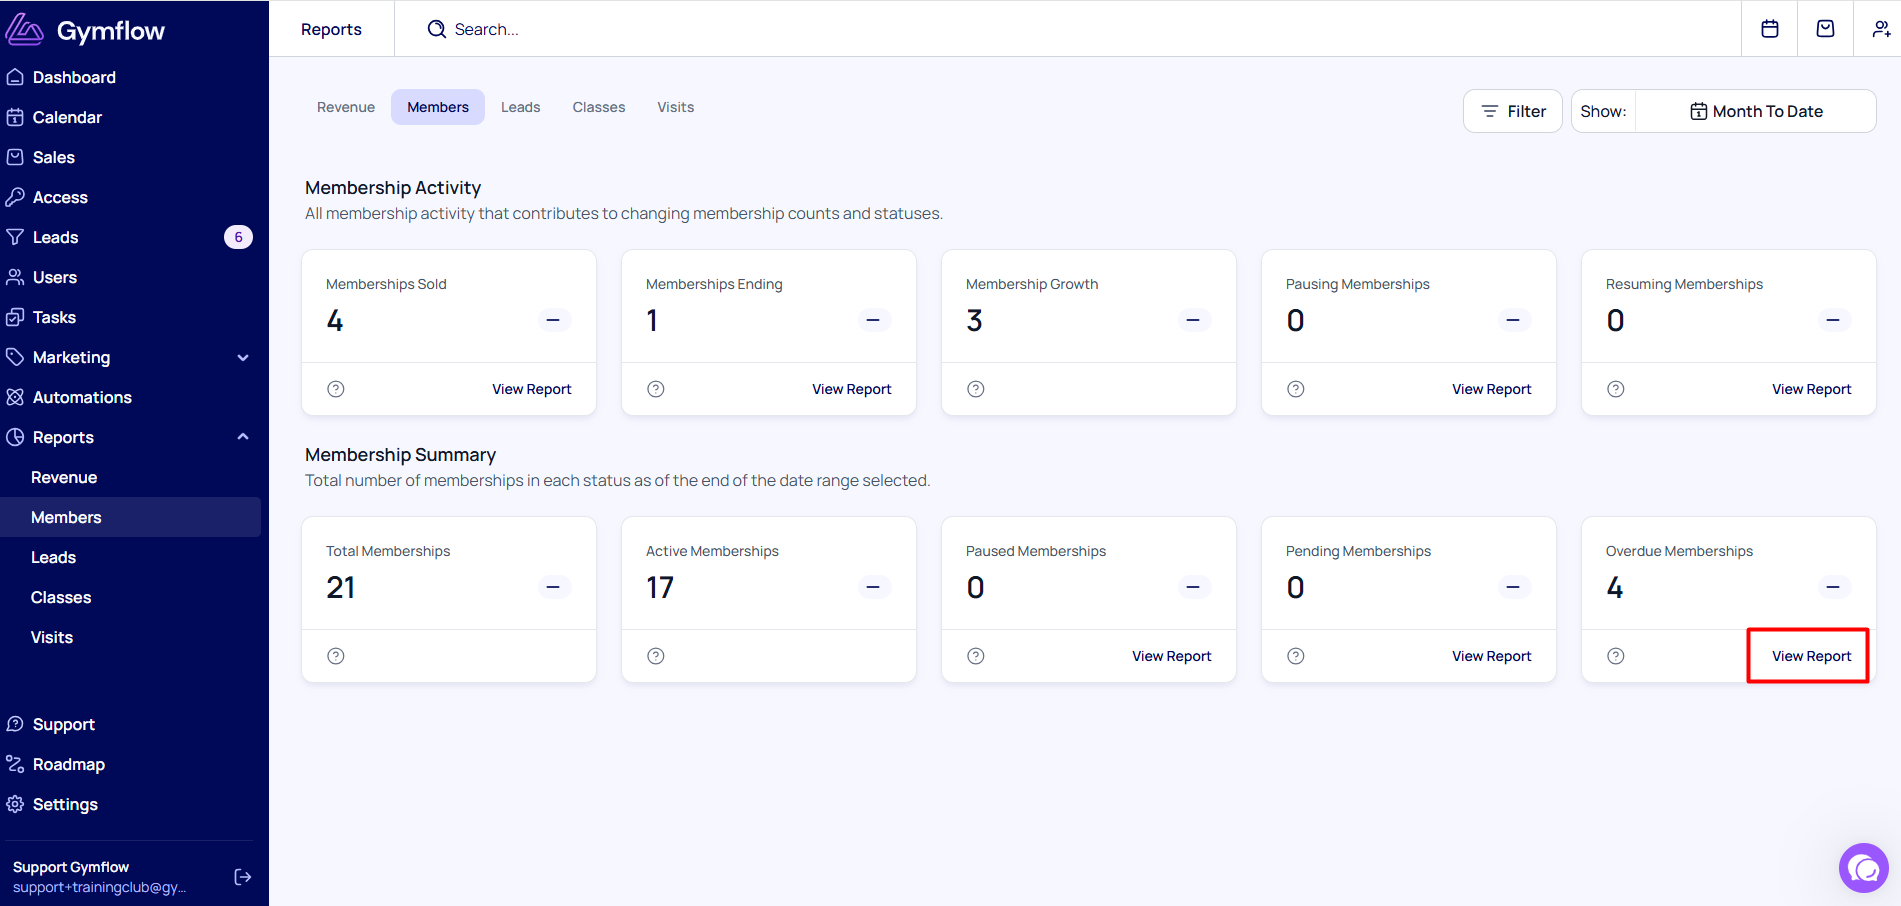View Report for Memberships Ending

click(x=852, y=389)
